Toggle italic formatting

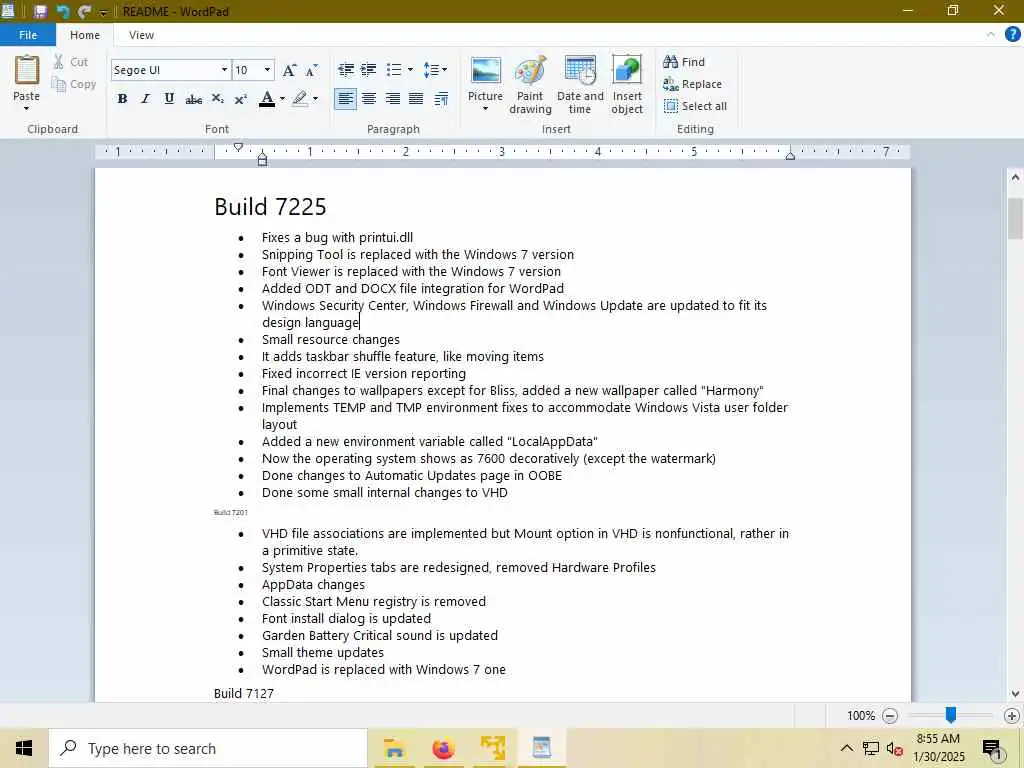tap(145, 99)
